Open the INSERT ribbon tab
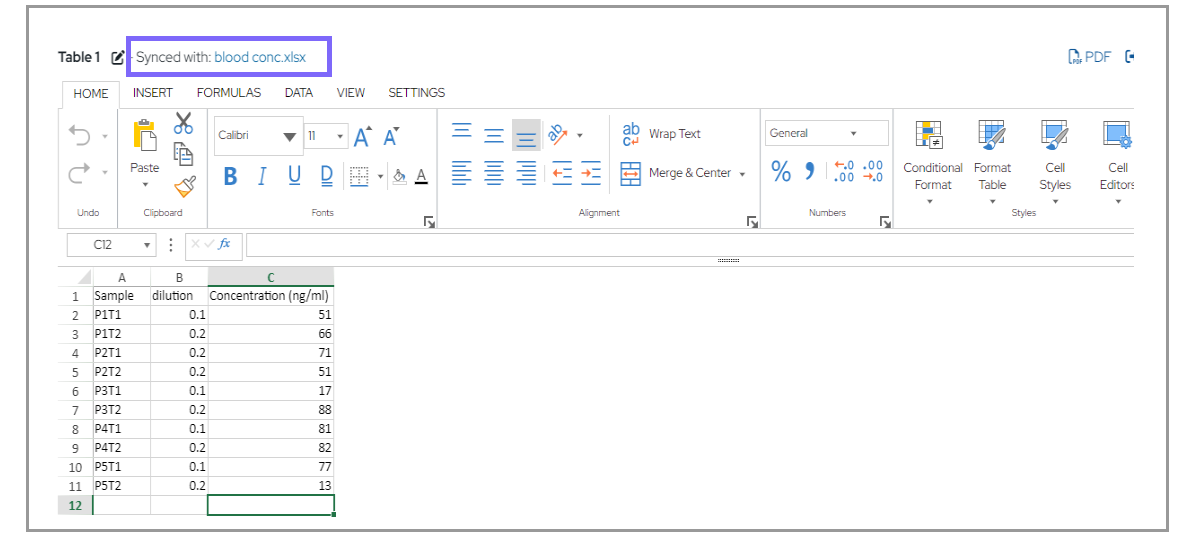 click(x=153, y=93)
